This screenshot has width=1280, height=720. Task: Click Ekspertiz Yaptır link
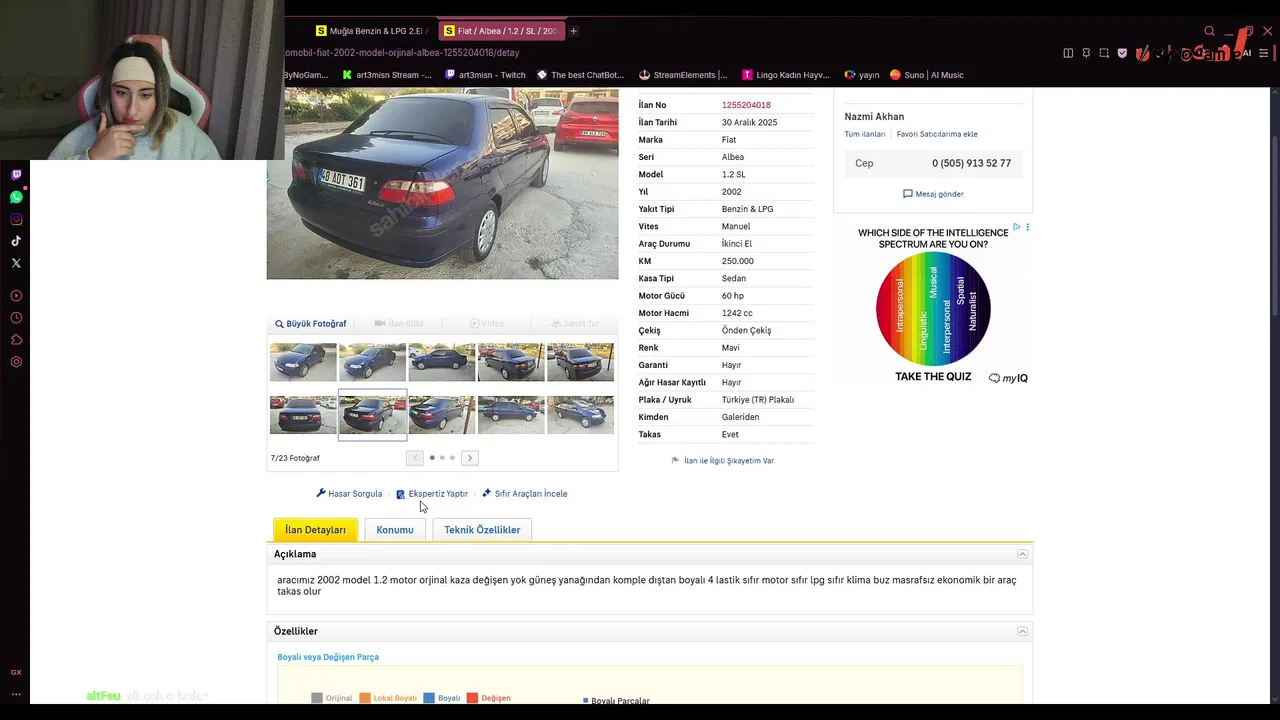[432, 494]
